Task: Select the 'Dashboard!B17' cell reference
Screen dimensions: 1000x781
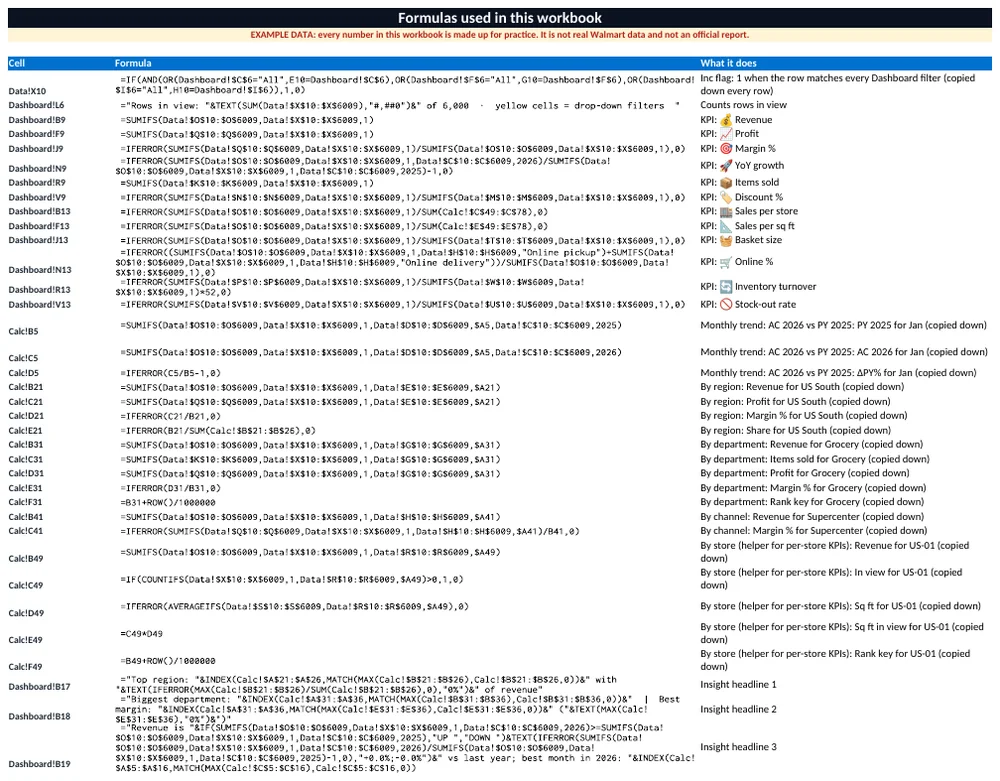Action: point(40,687)
